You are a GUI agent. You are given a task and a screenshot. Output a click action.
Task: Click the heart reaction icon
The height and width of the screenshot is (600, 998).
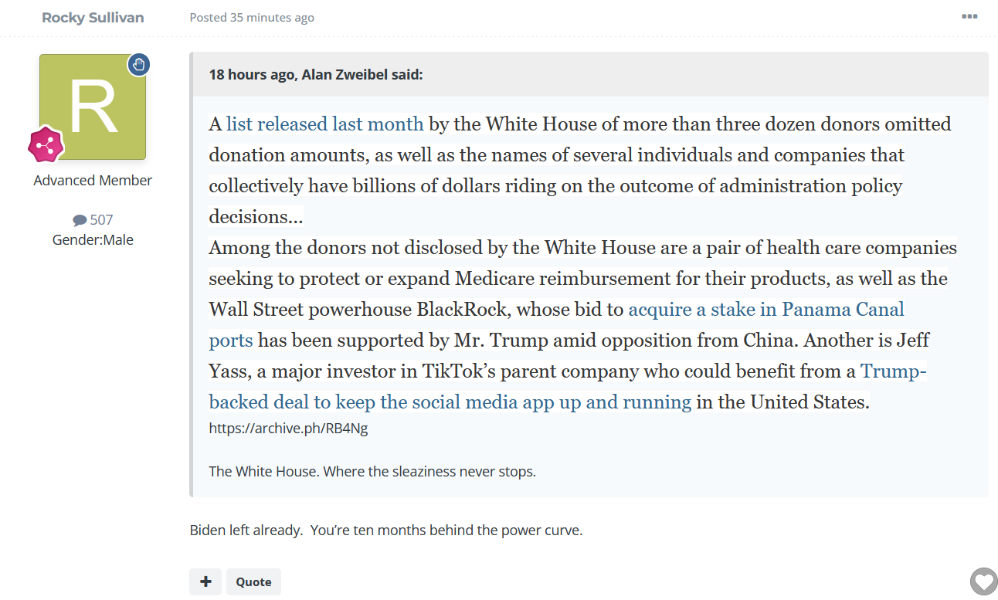coord(984,581)
